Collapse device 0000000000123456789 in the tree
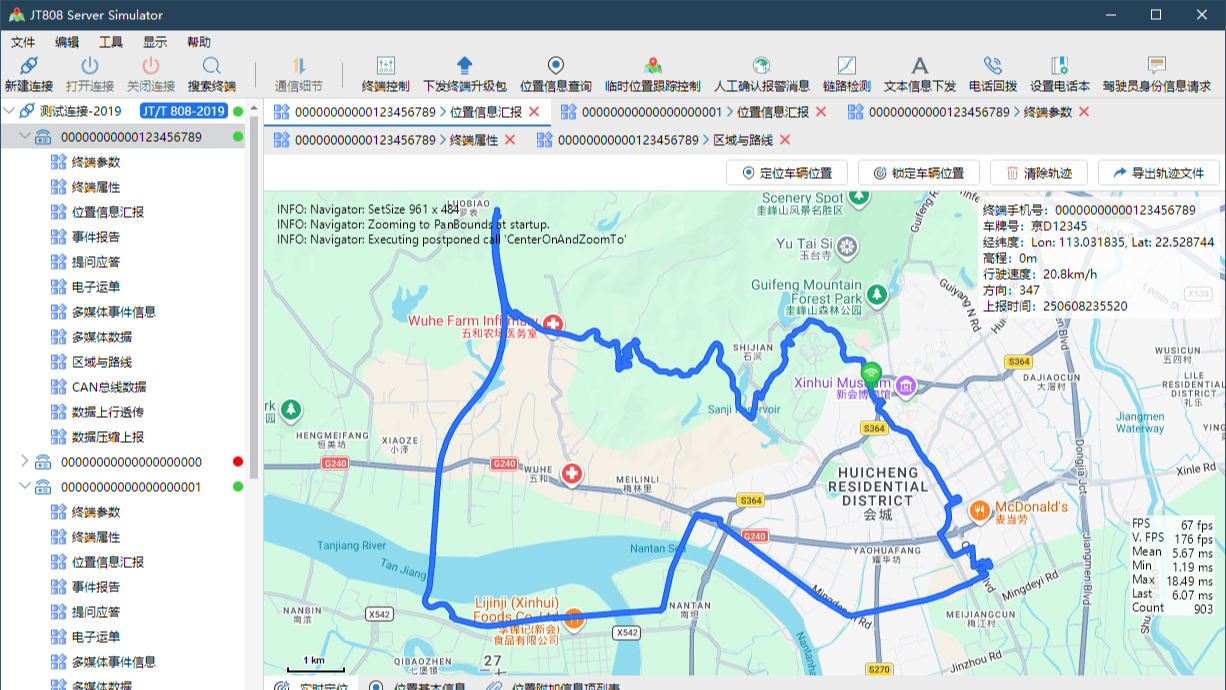1226x690 pixels. [26, 137]
